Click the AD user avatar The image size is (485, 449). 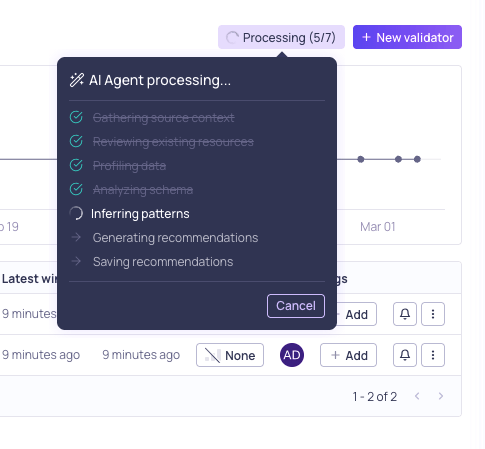coord(292,355)
